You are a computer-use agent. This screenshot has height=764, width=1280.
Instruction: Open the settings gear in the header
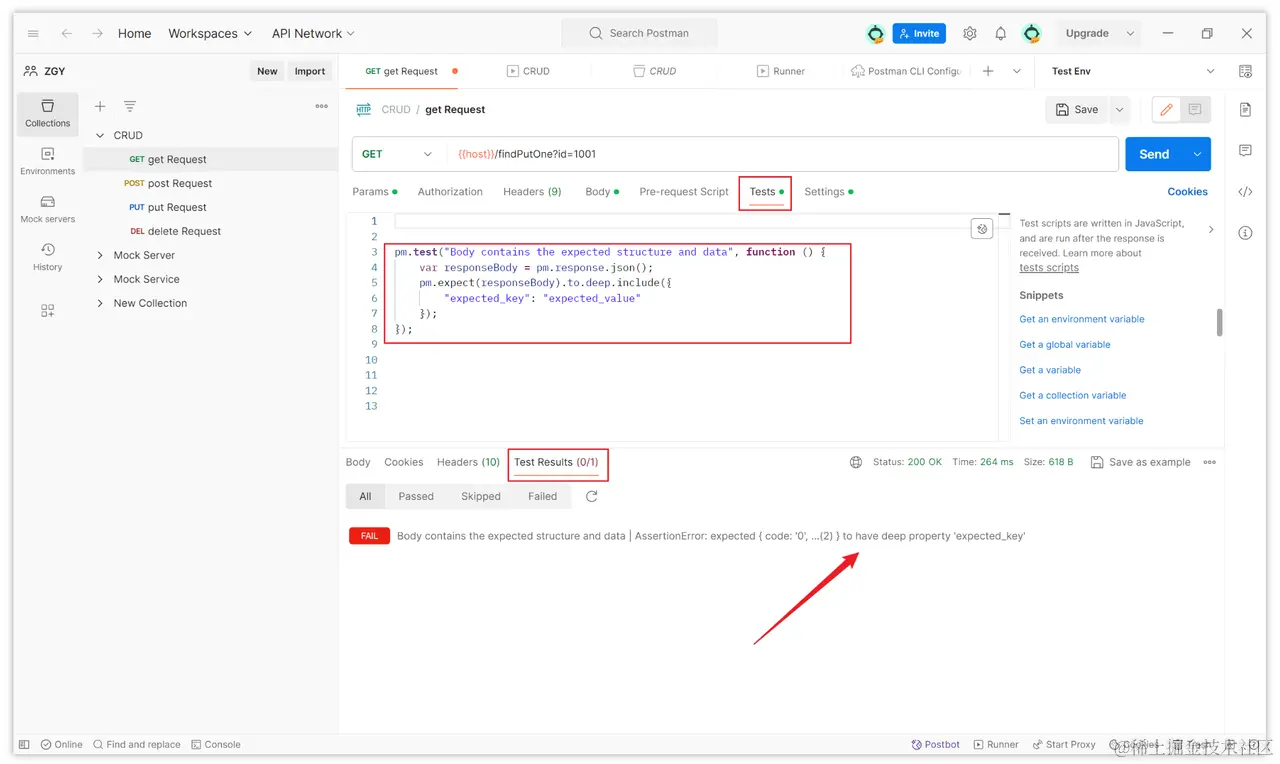click(970, 33)
